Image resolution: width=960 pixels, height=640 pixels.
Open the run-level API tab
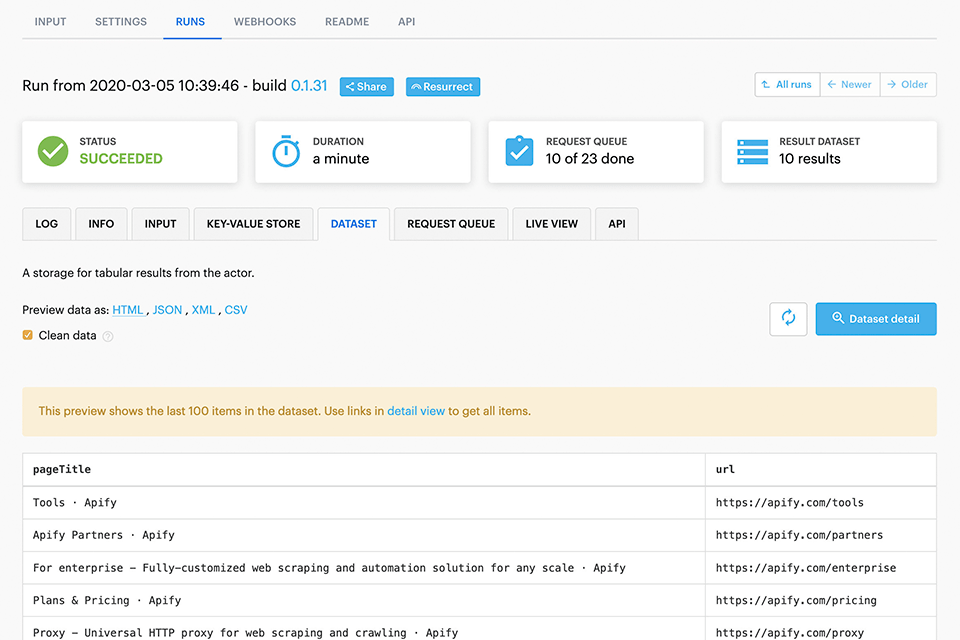pyautogui.click(x=617, y=224)
